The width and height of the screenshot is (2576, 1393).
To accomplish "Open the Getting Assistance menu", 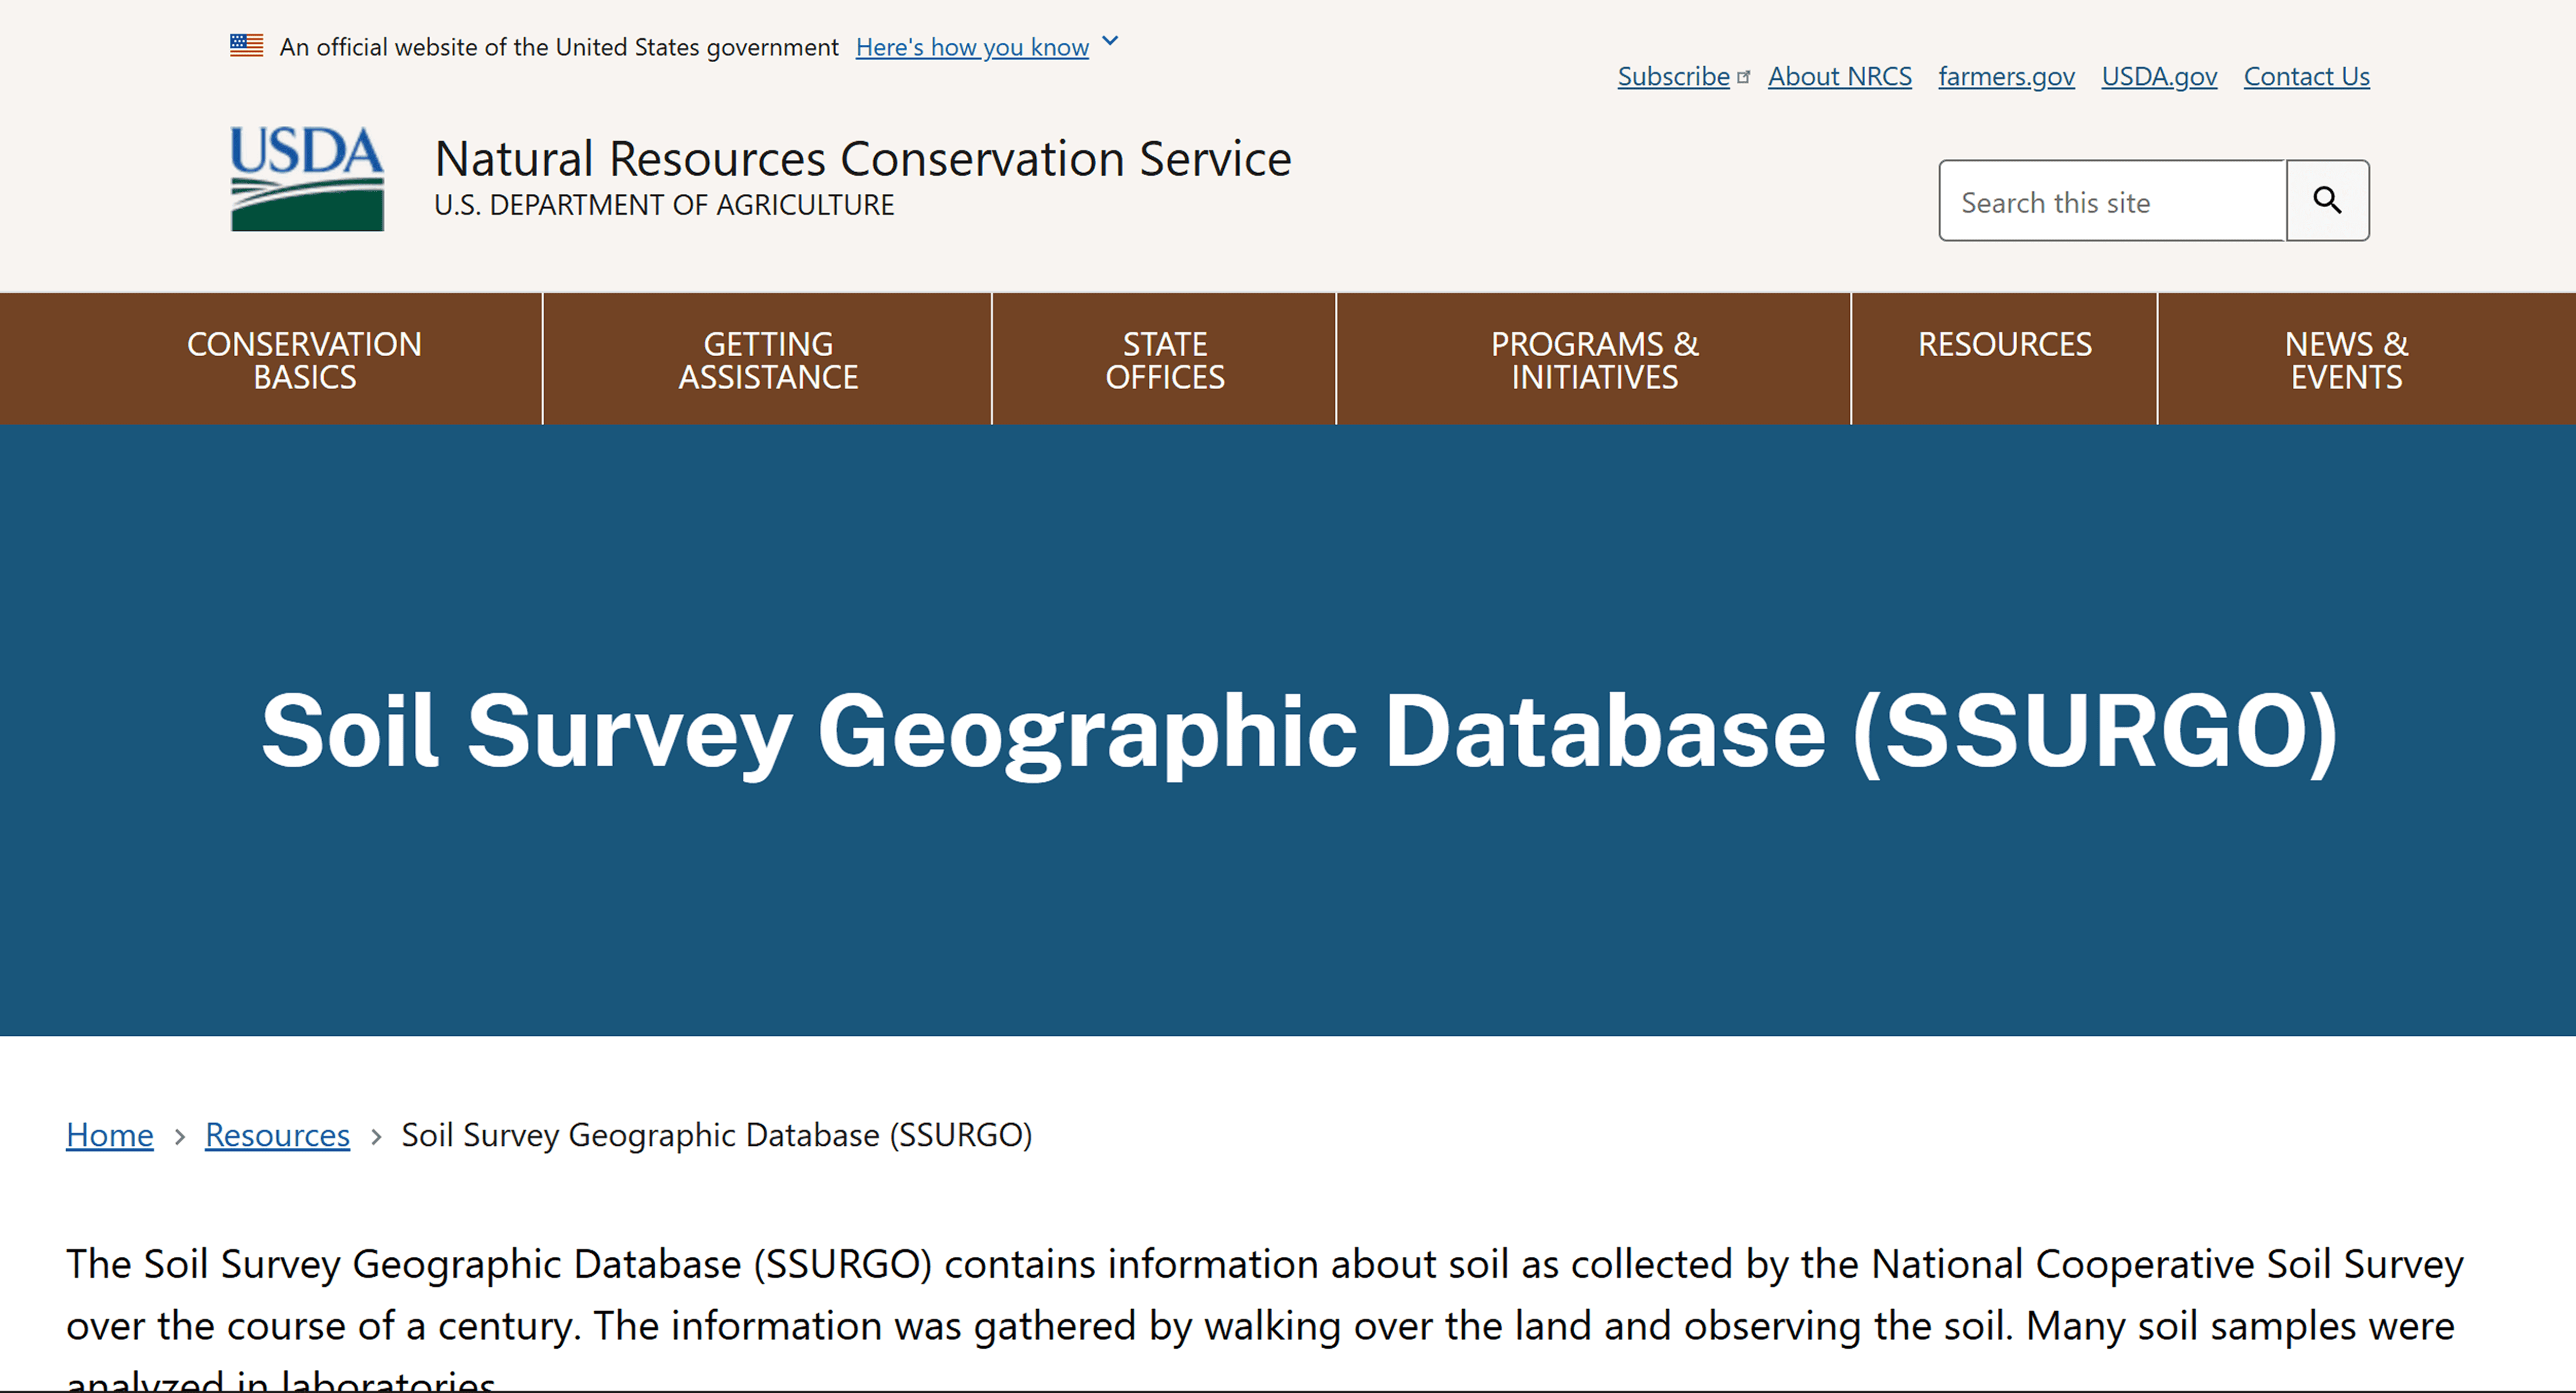I will [767, 360].
